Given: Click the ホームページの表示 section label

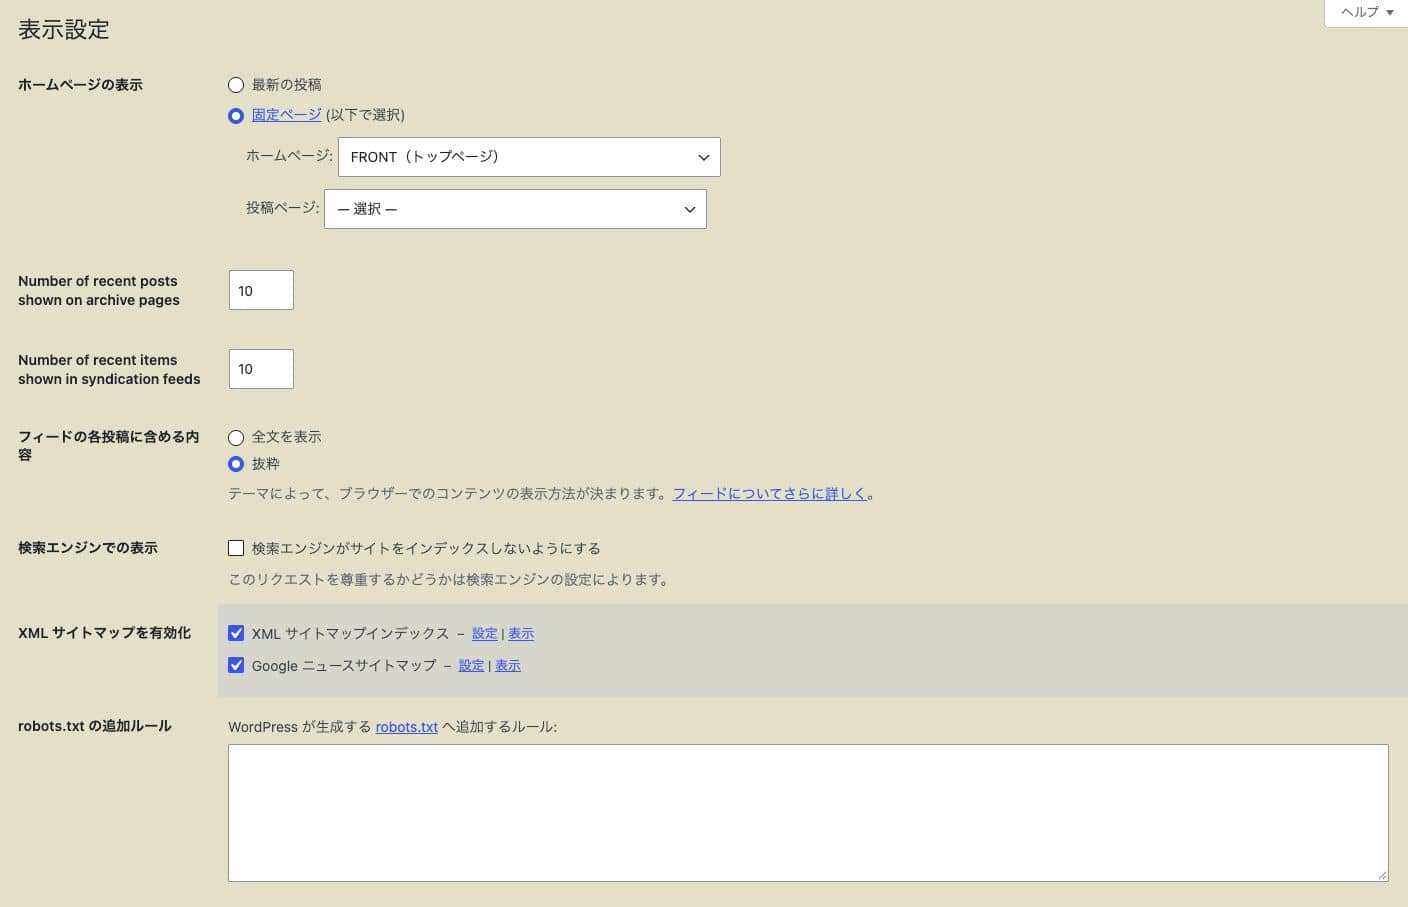Looking at the screenshot, I should pyautogui.click(x=80, y=85).
